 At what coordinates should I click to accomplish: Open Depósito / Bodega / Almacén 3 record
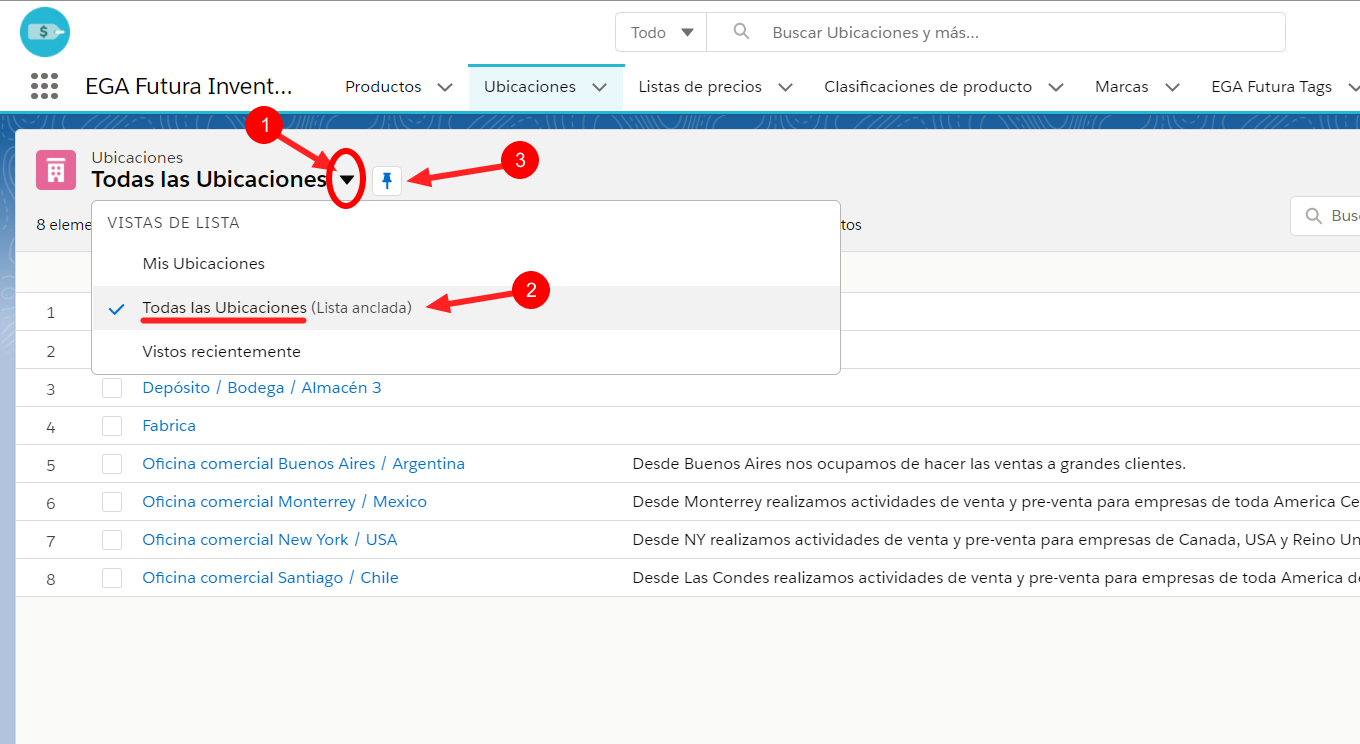pyautogui.click(x=262, y=388)
